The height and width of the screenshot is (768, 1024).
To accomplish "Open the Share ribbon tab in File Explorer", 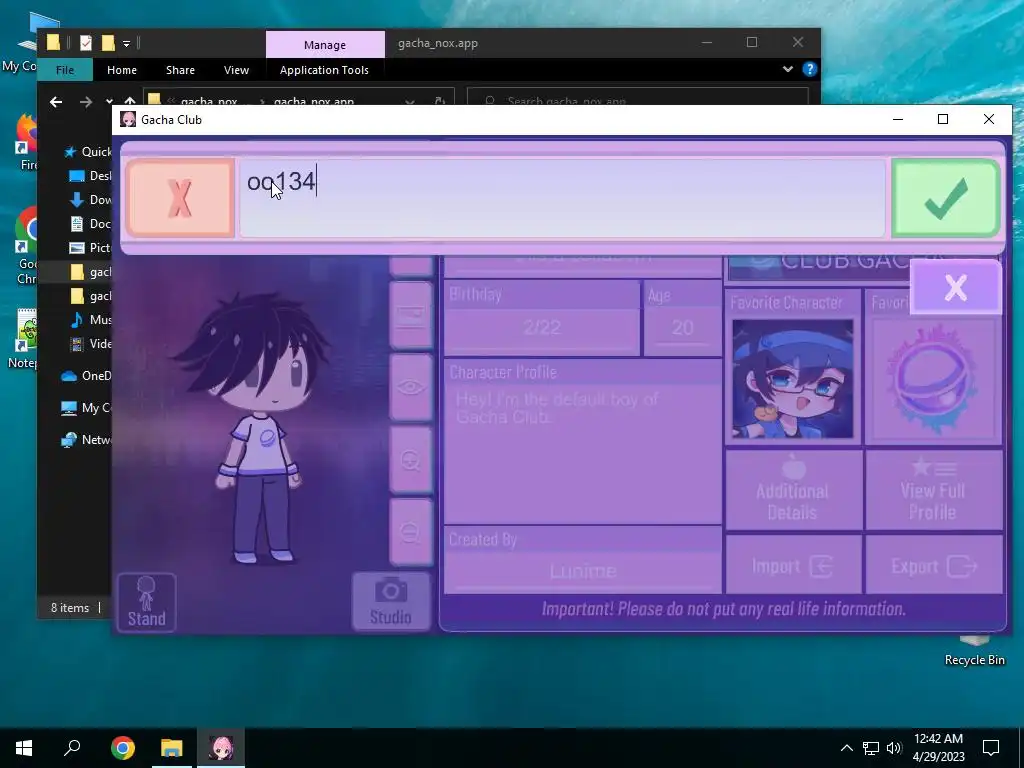I will coord(180,70).
